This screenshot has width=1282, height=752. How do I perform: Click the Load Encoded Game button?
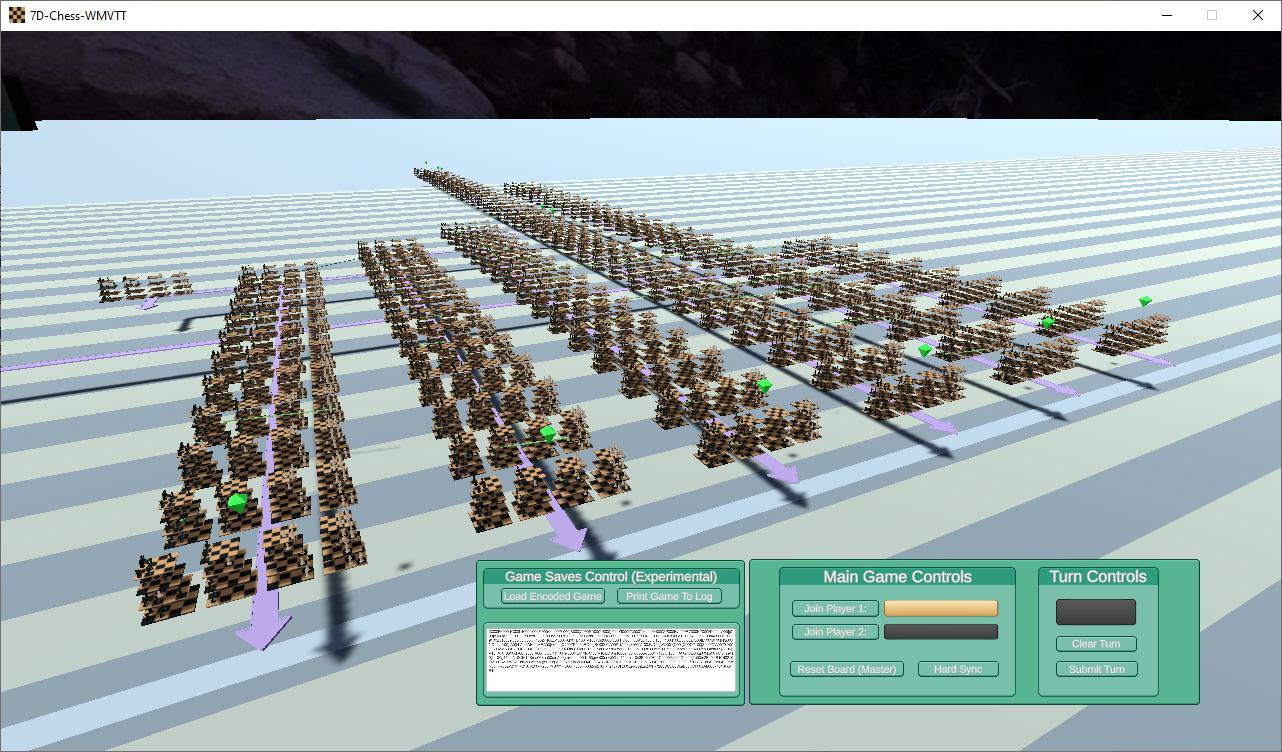click(x=552, y=596)
